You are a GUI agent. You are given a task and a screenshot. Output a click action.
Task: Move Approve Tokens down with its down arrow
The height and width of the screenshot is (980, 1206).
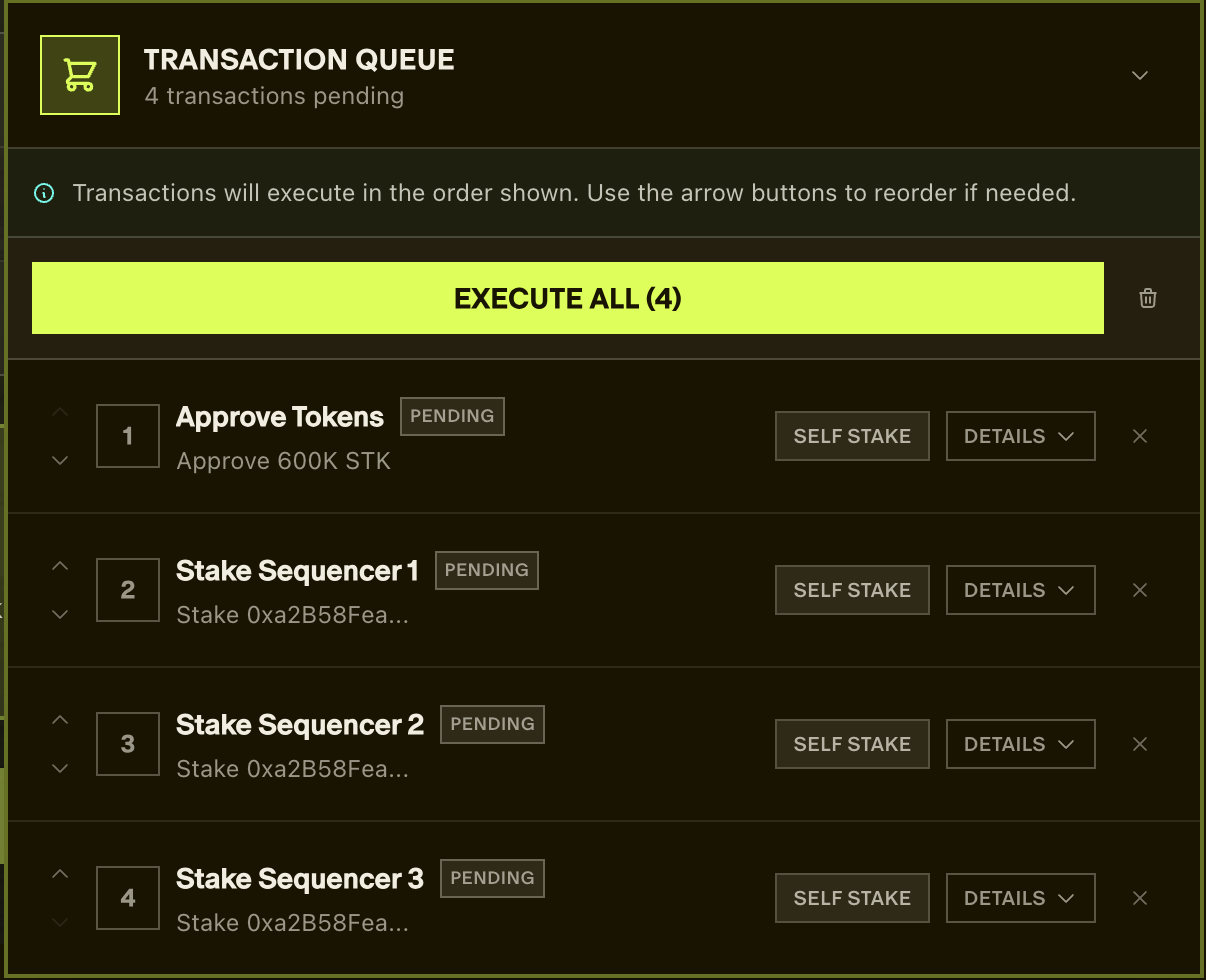click(x=59, y=460)
